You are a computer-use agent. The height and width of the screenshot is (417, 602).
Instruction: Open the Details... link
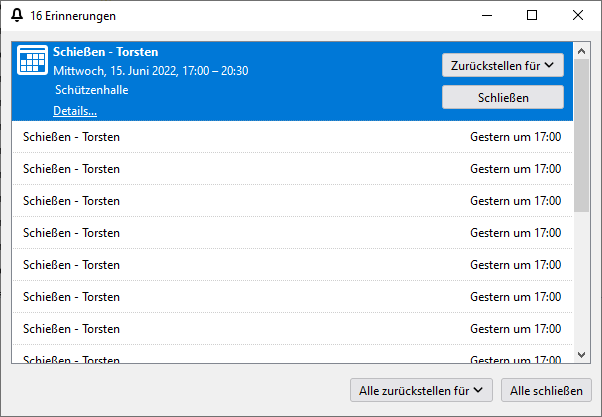tap(75, 111)
